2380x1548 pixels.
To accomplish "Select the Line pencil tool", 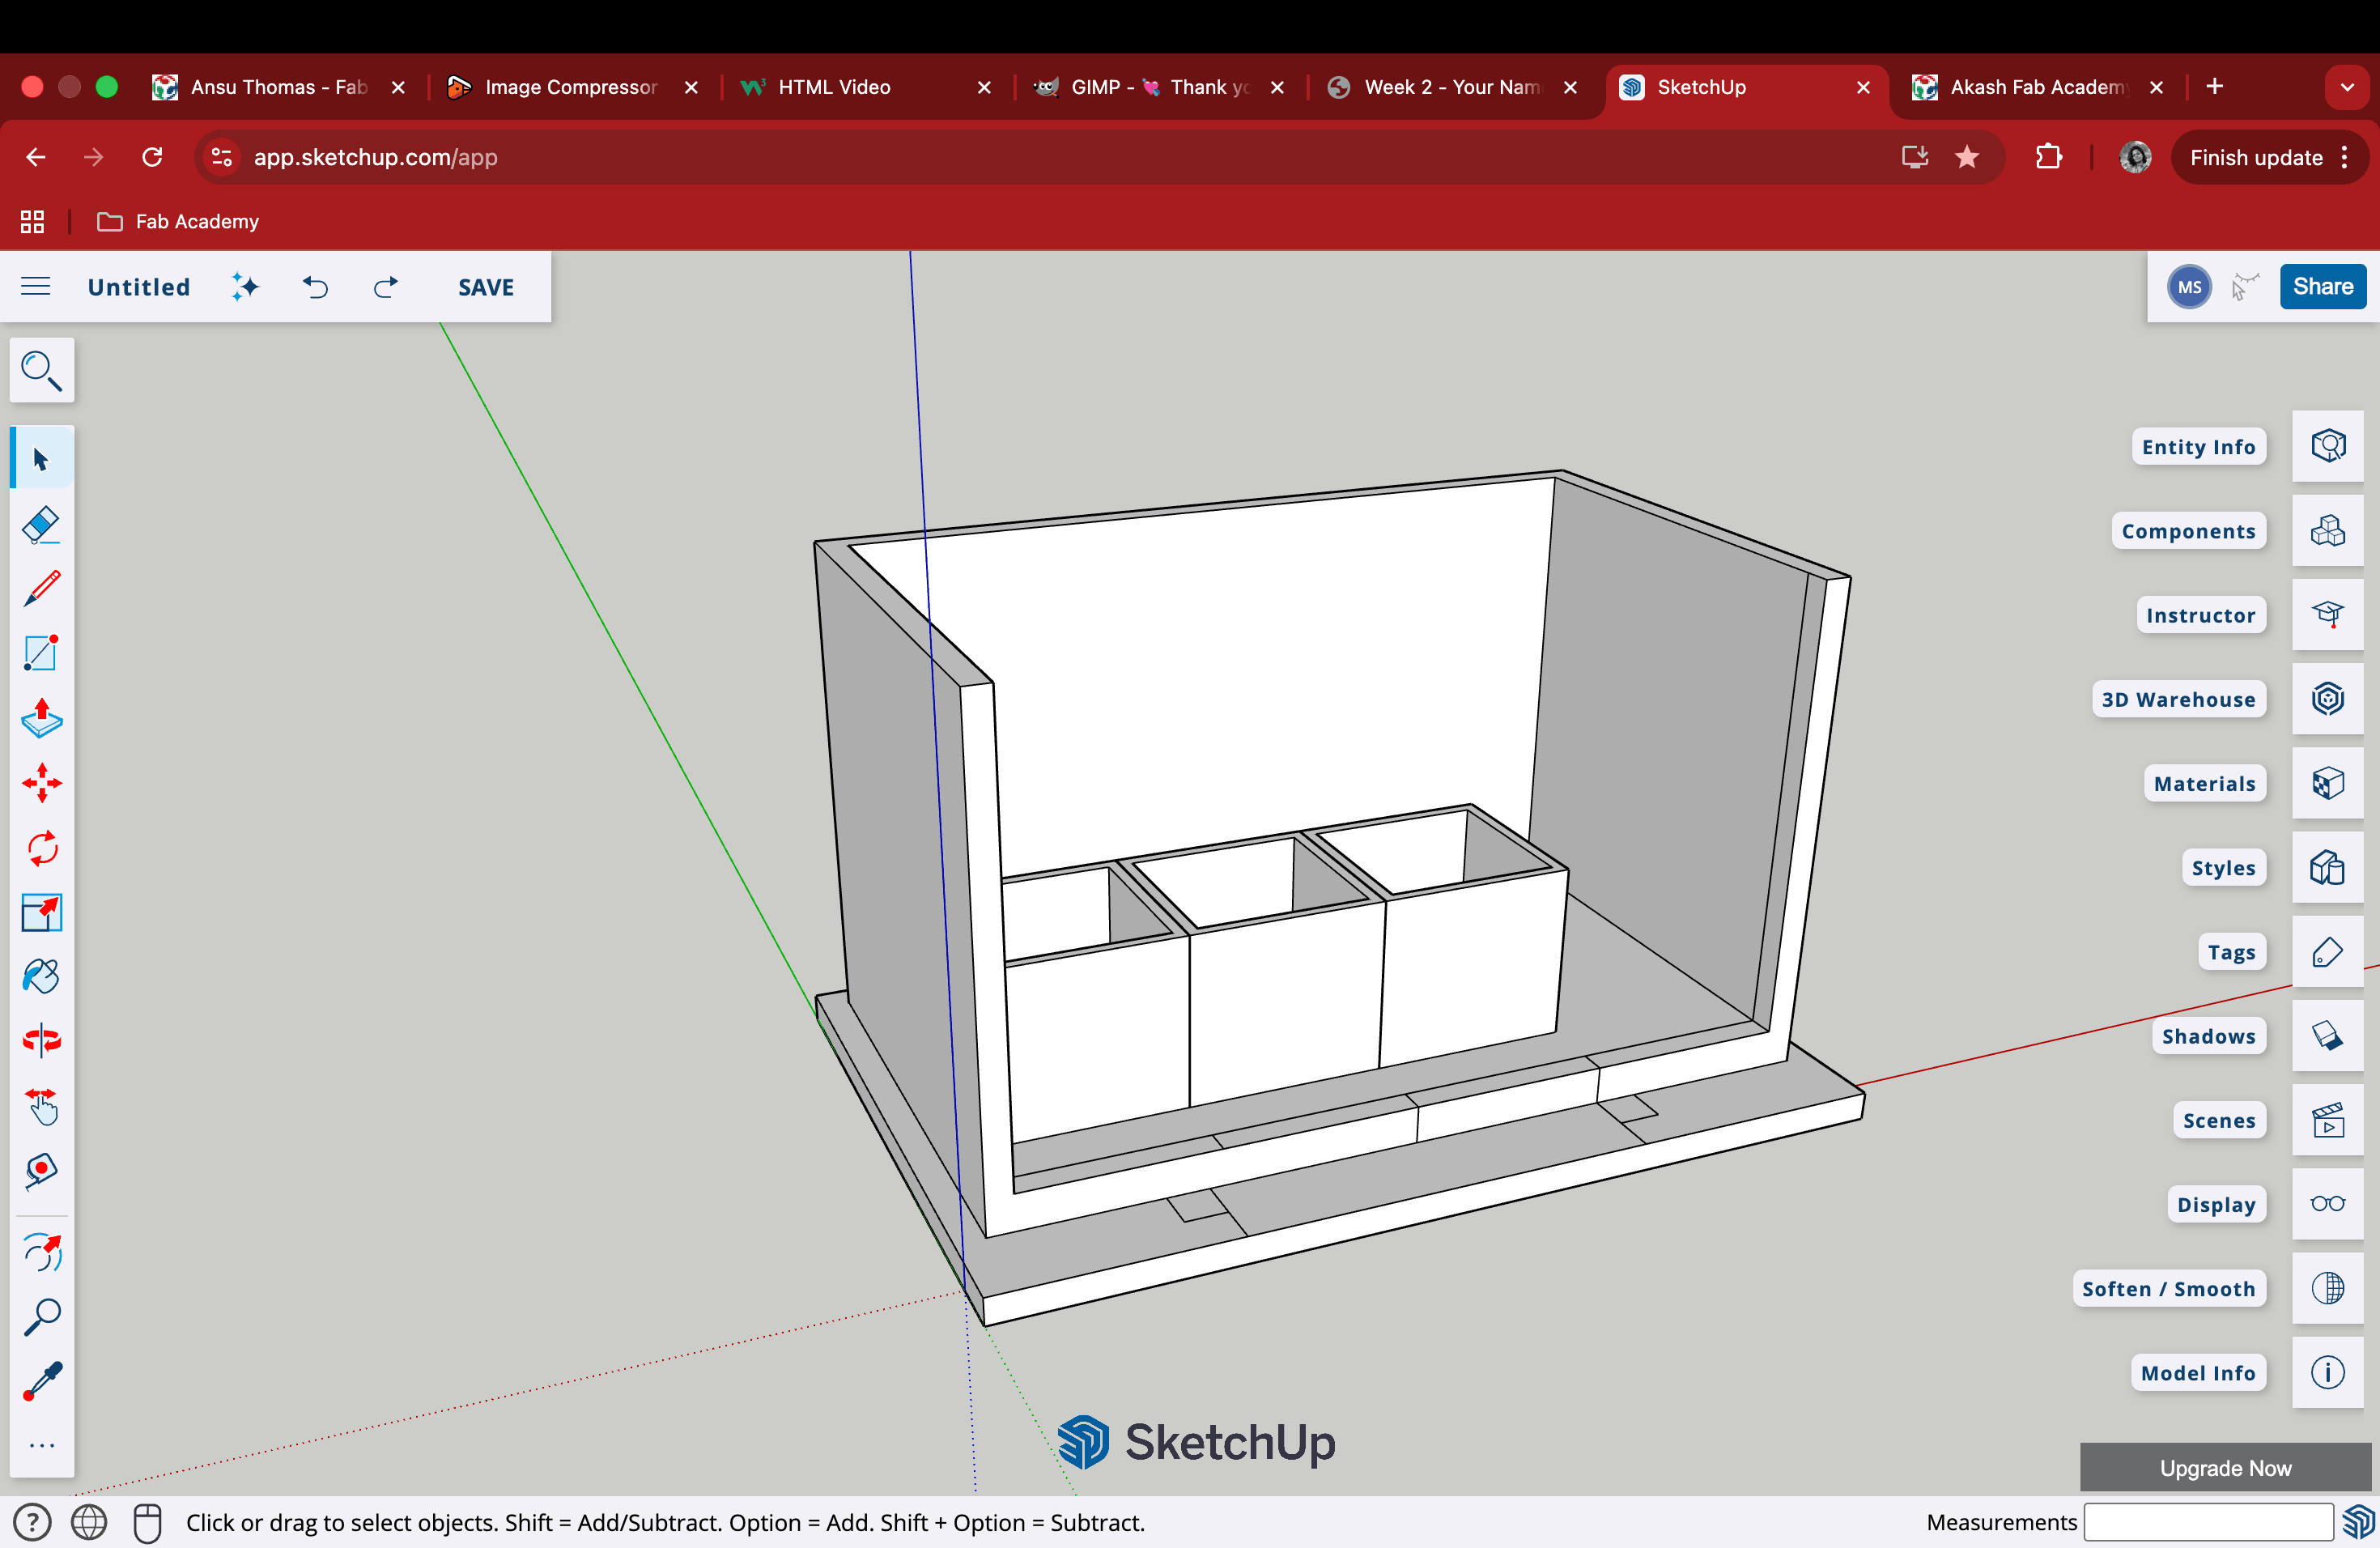I will click(41, 589).
